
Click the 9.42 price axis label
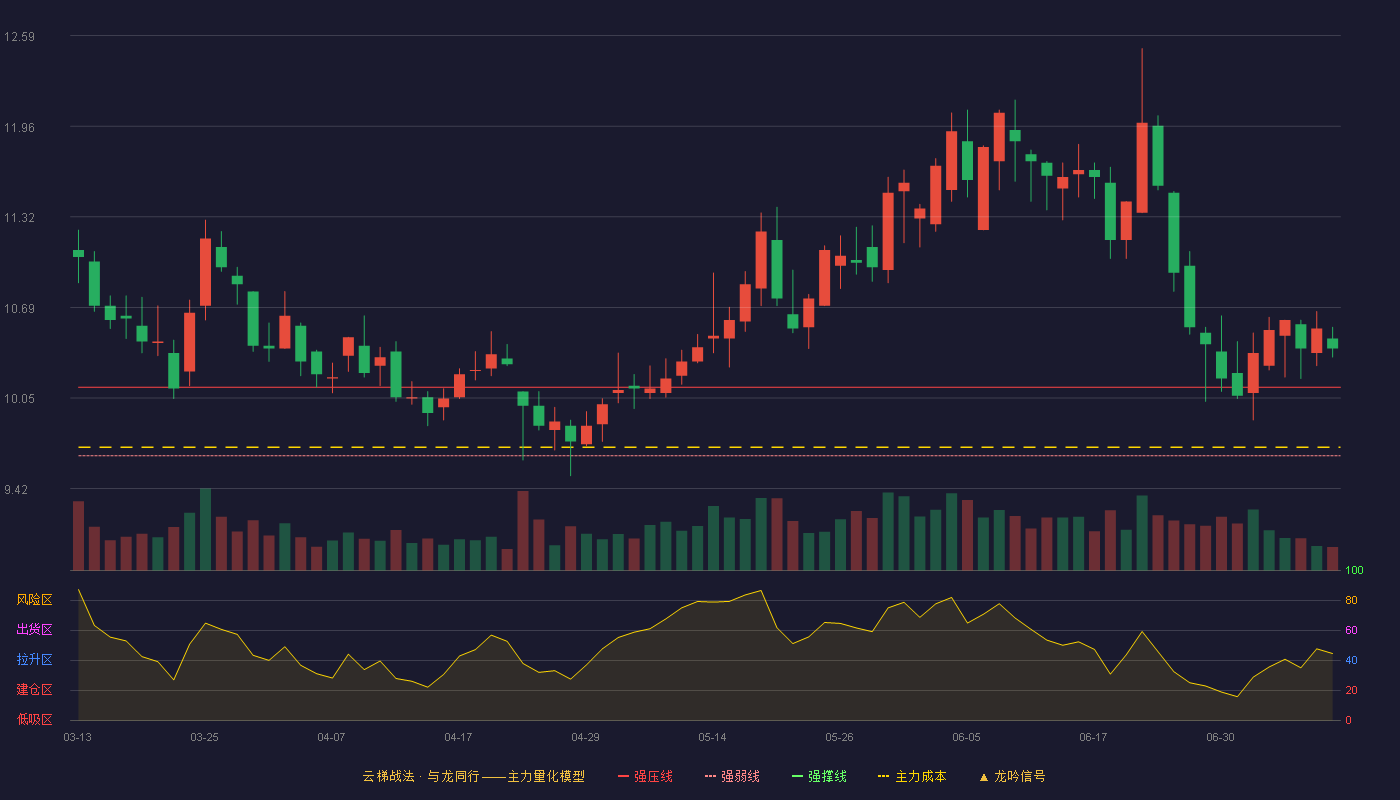pos(16,490)
